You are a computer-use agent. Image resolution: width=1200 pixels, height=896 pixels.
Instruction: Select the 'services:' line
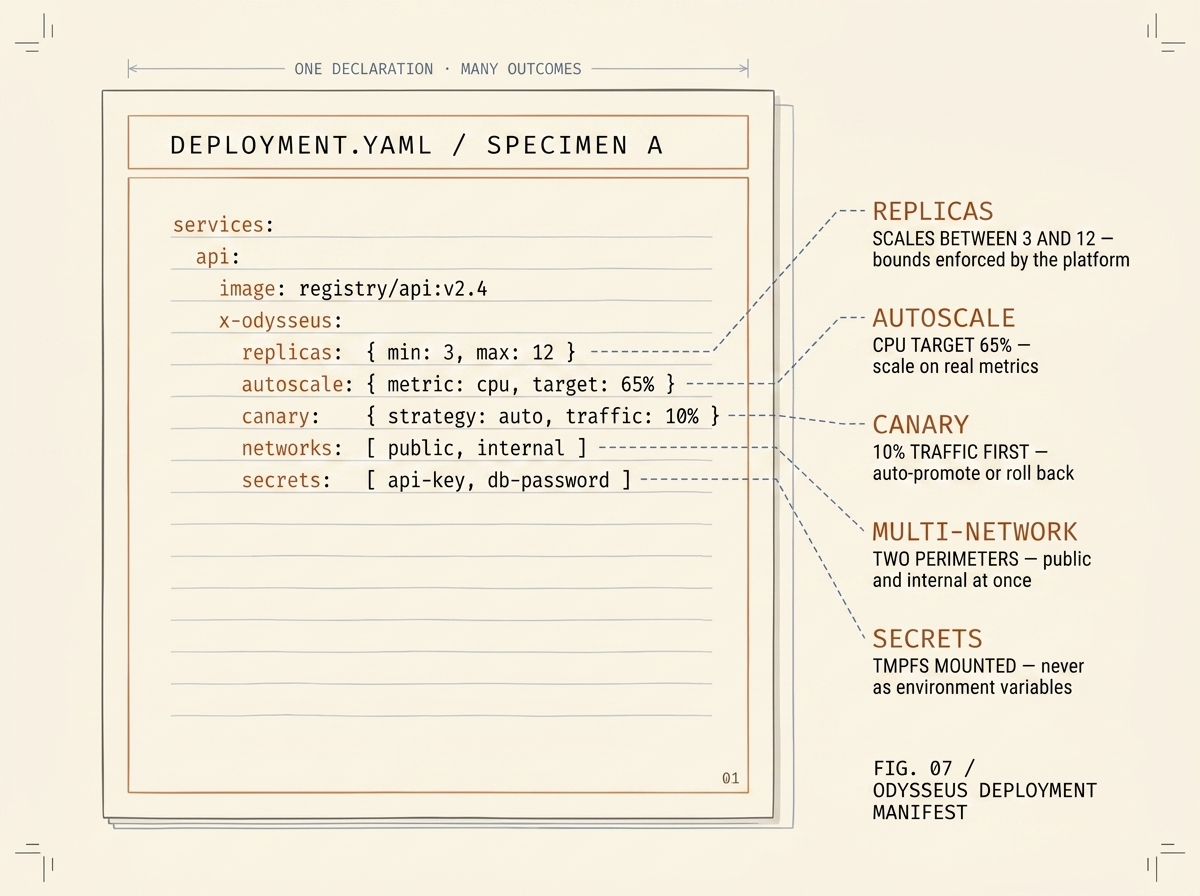click(223, 225)
